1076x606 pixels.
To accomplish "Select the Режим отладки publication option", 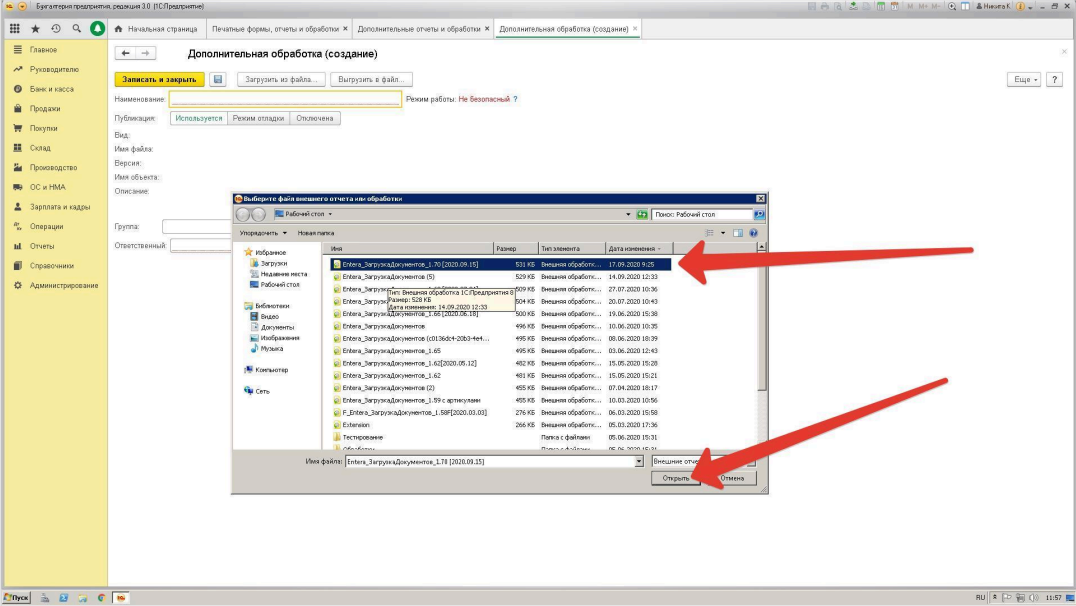I will (258, 118).
